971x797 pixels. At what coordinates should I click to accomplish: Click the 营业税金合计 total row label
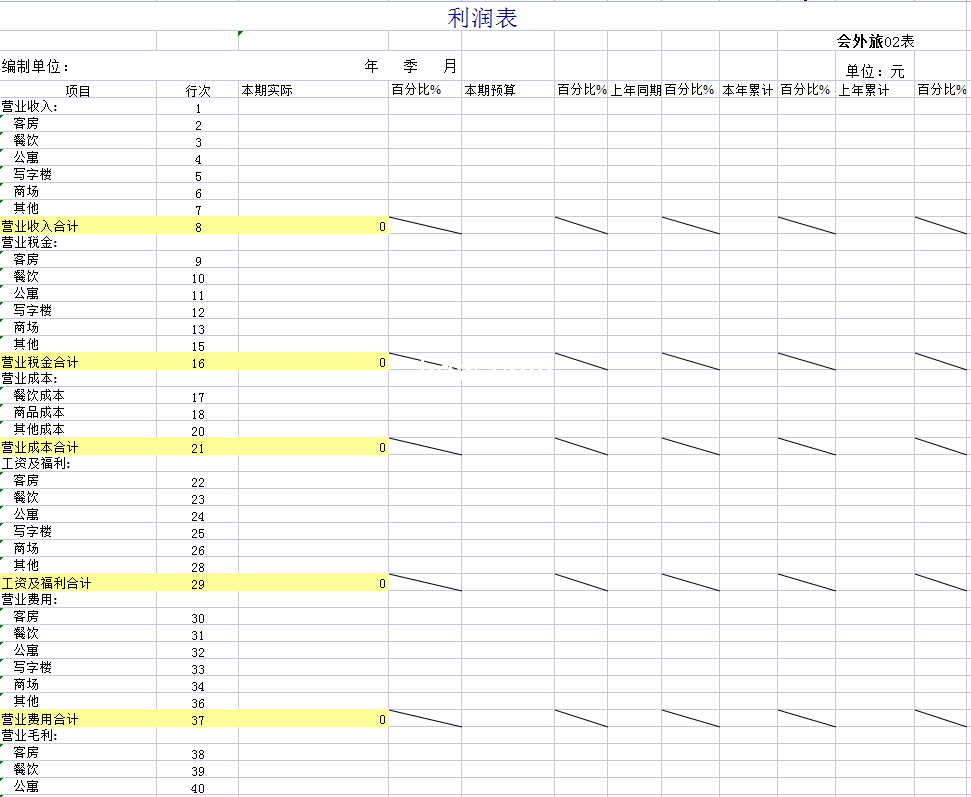40,362
